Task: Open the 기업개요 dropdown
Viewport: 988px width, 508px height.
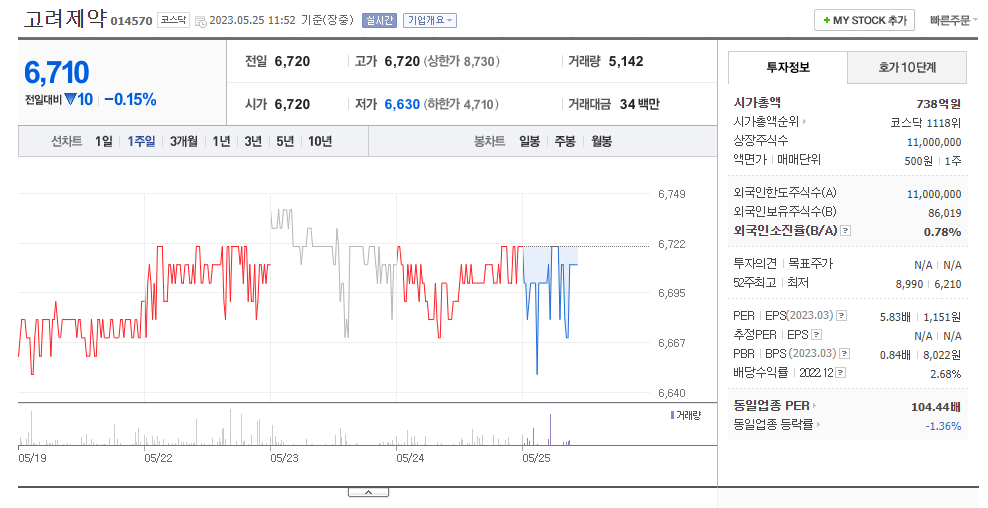Action: 430,20
